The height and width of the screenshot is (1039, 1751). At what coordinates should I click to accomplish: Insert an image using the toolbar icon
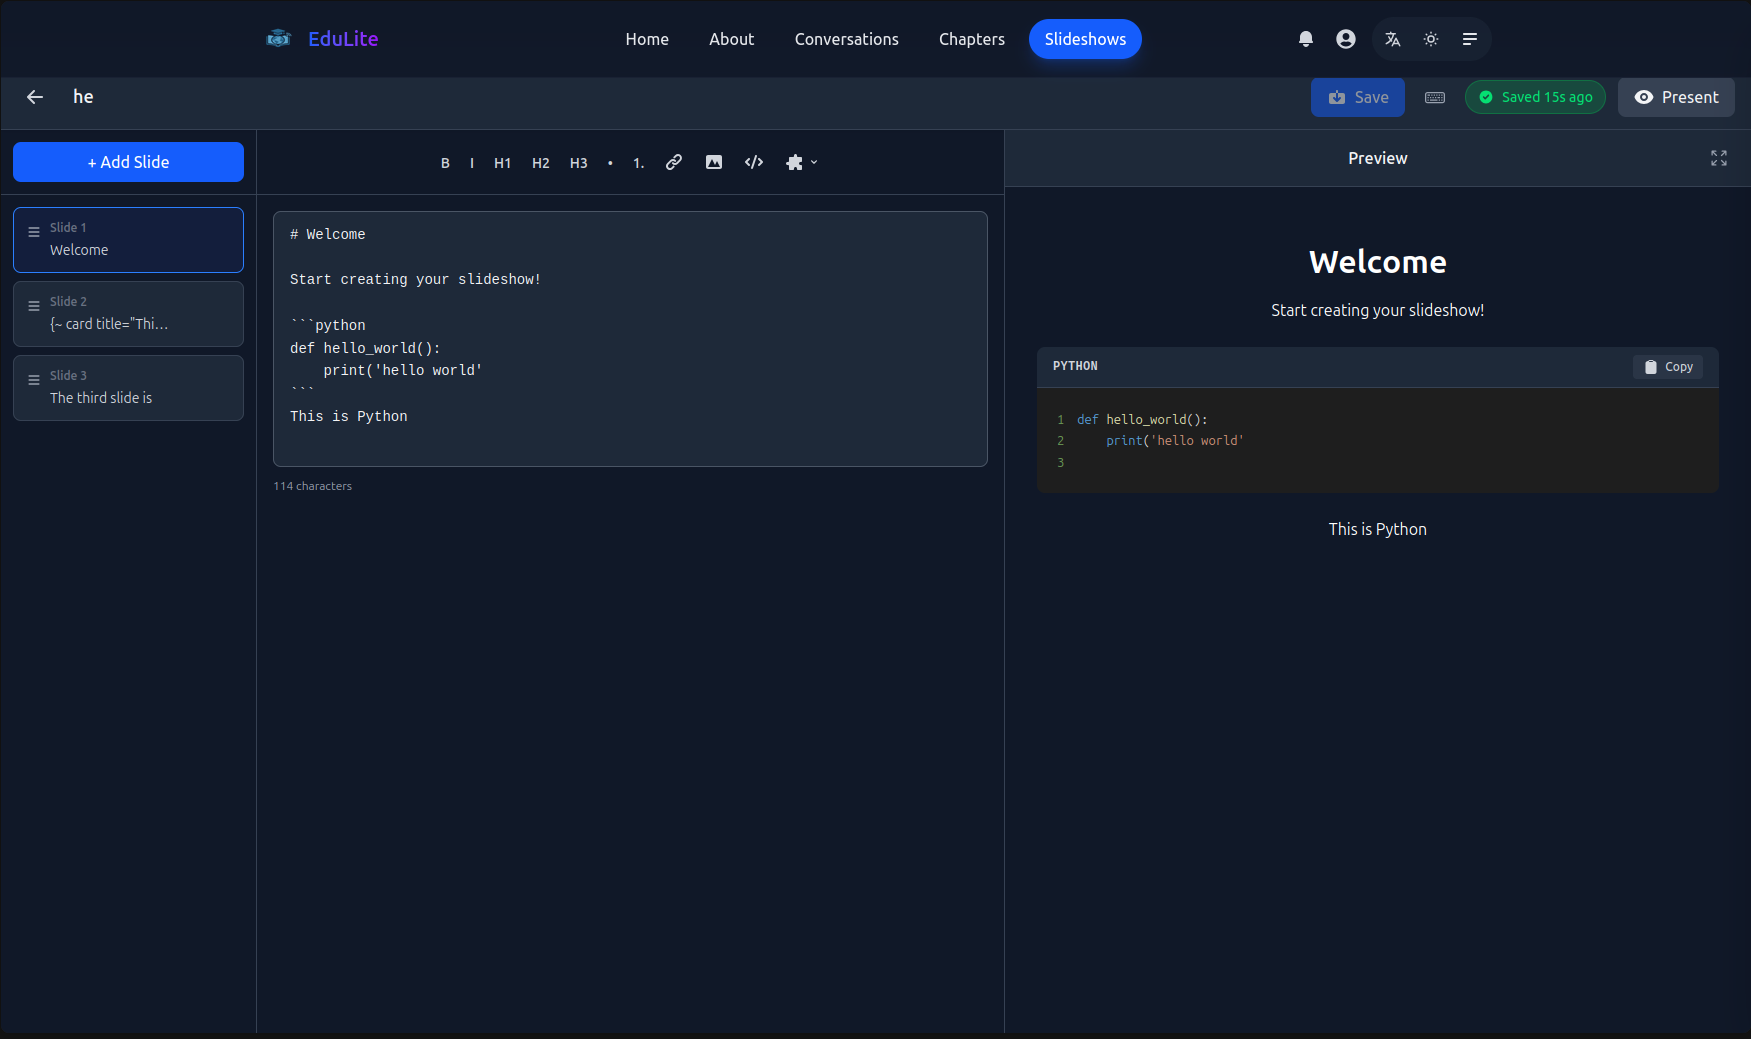[714, 162]
